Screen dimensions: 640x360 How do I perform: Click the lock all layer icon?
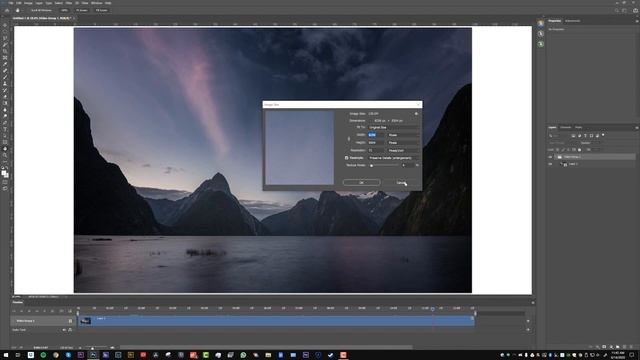pyautogui.click(x=580, y=150)
